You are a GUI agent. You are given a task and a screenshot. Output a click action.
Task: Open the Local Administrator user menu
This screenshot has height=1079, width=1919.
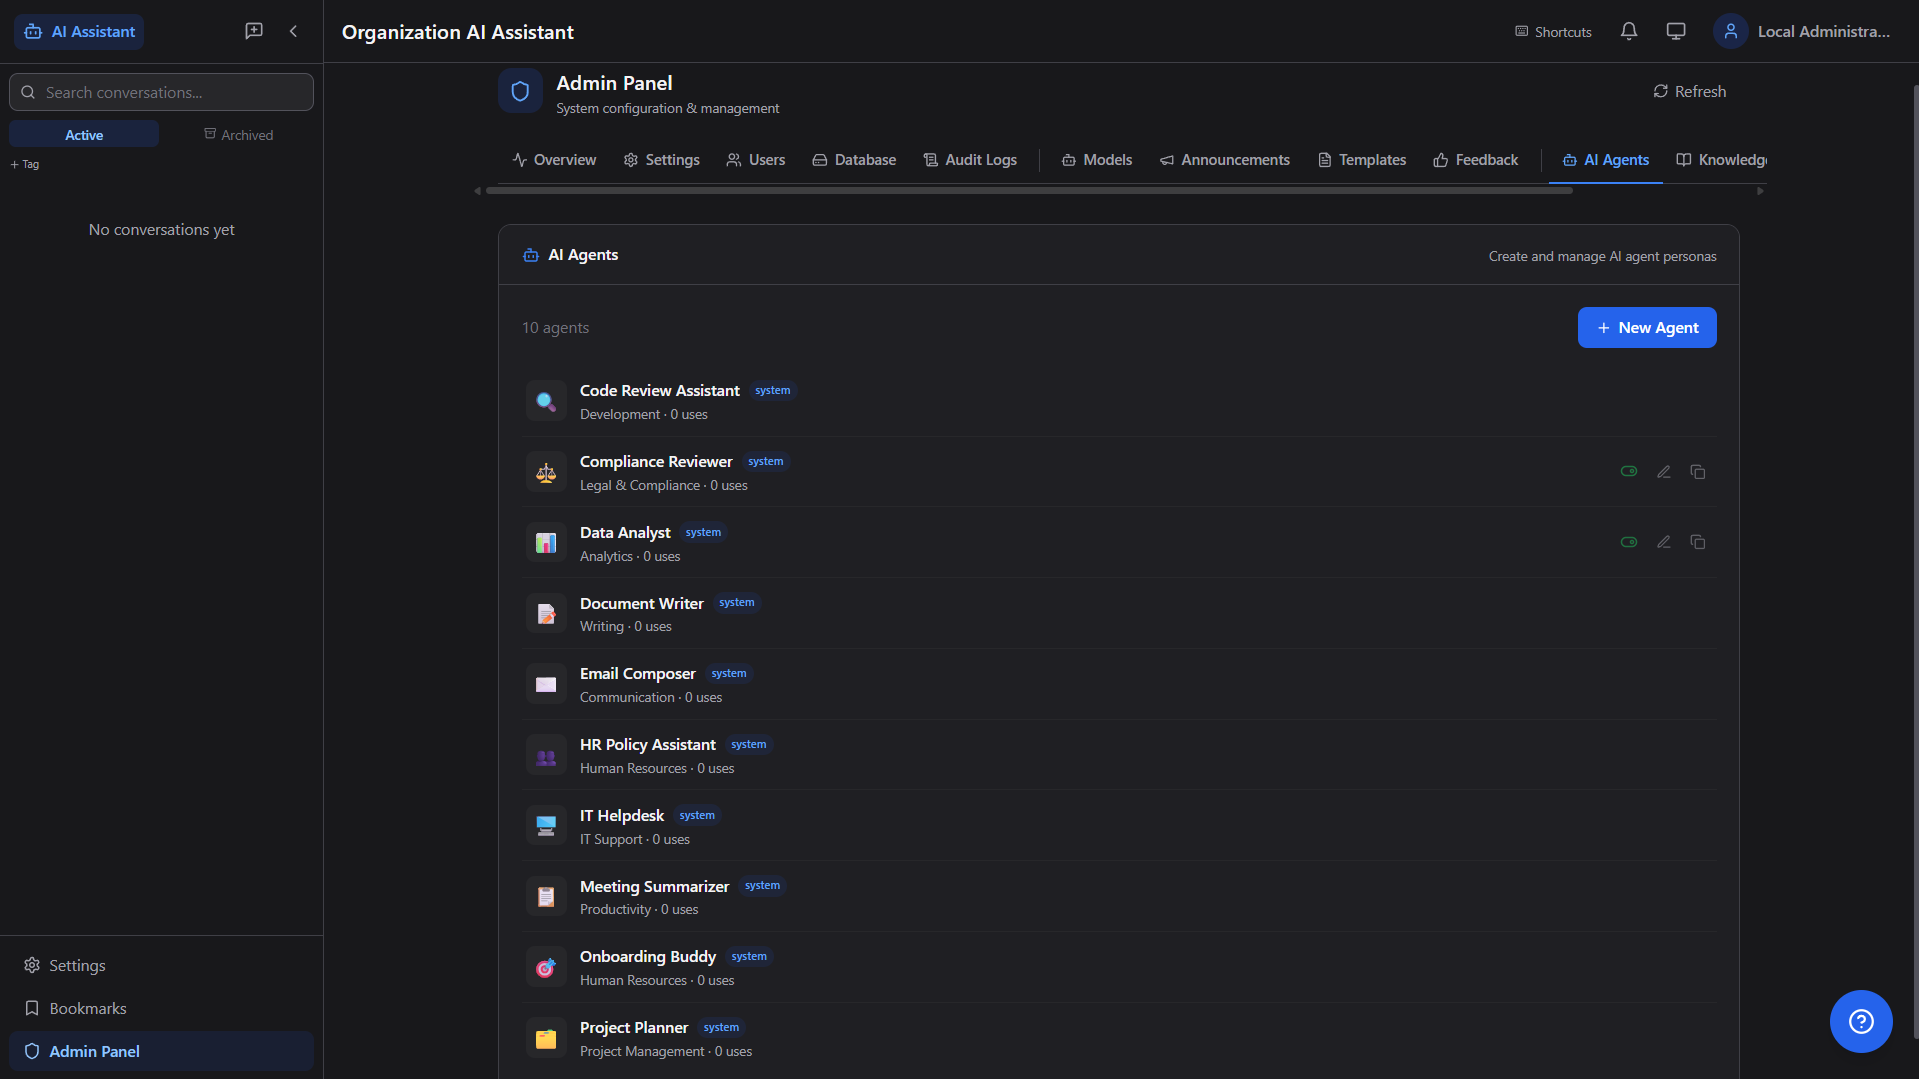[1803, 31]
